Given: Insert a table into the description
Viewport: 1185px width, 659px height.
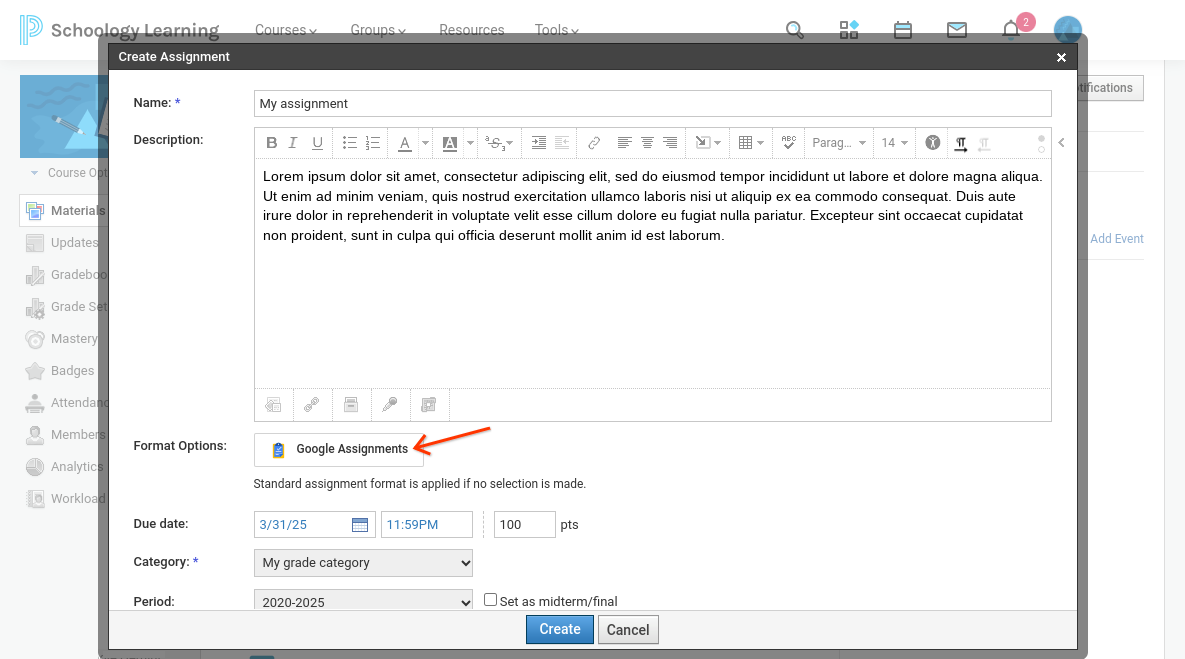Looking at the screenshot, I should coord(746,142).
